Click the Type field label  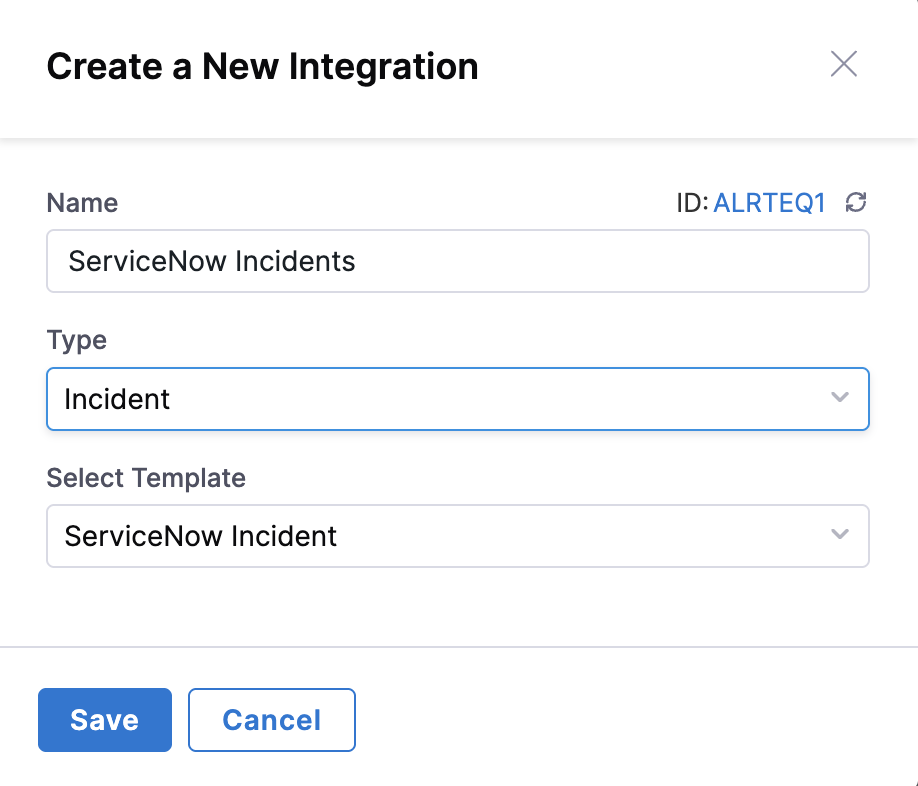pyautogui.click(x=76, y=340)
